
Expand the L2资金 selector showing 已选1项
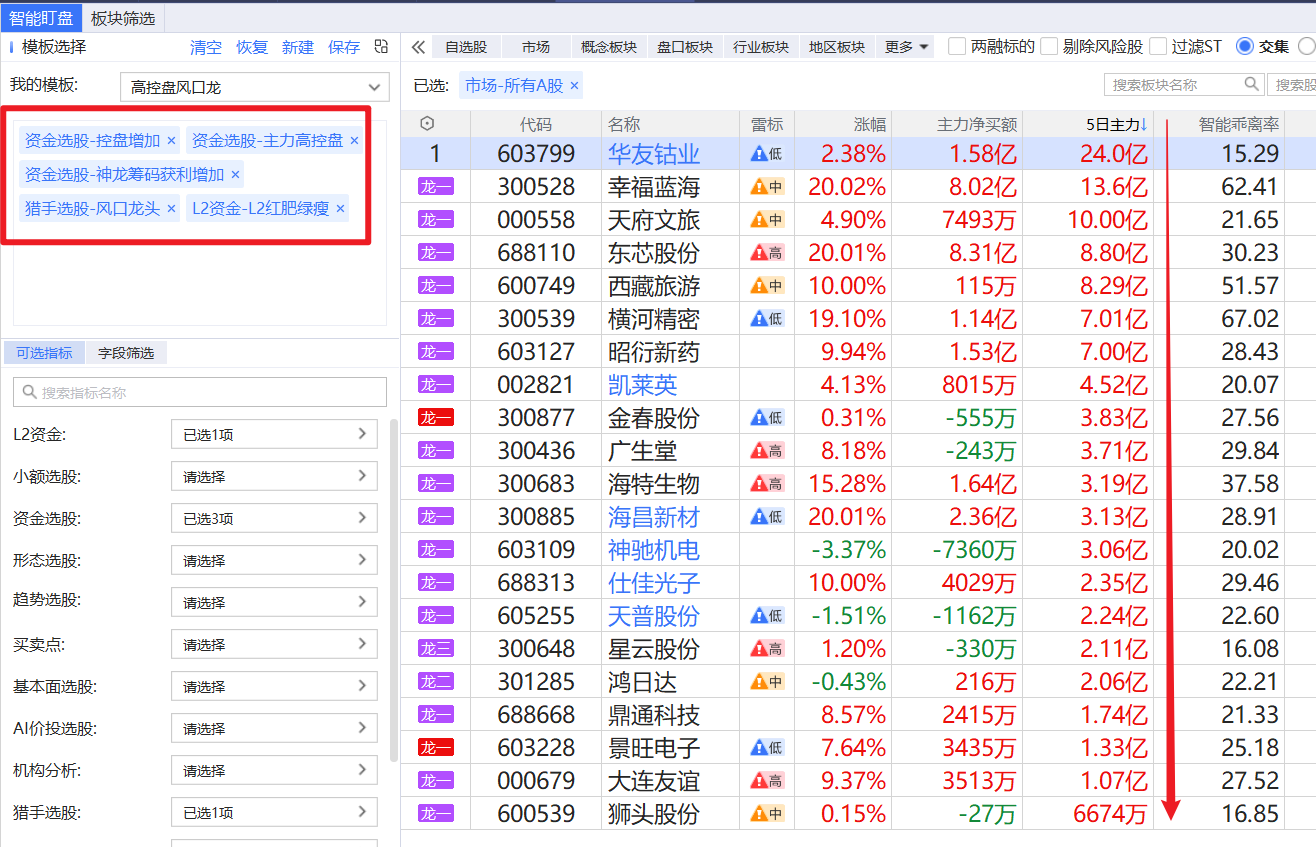point(274,435)
